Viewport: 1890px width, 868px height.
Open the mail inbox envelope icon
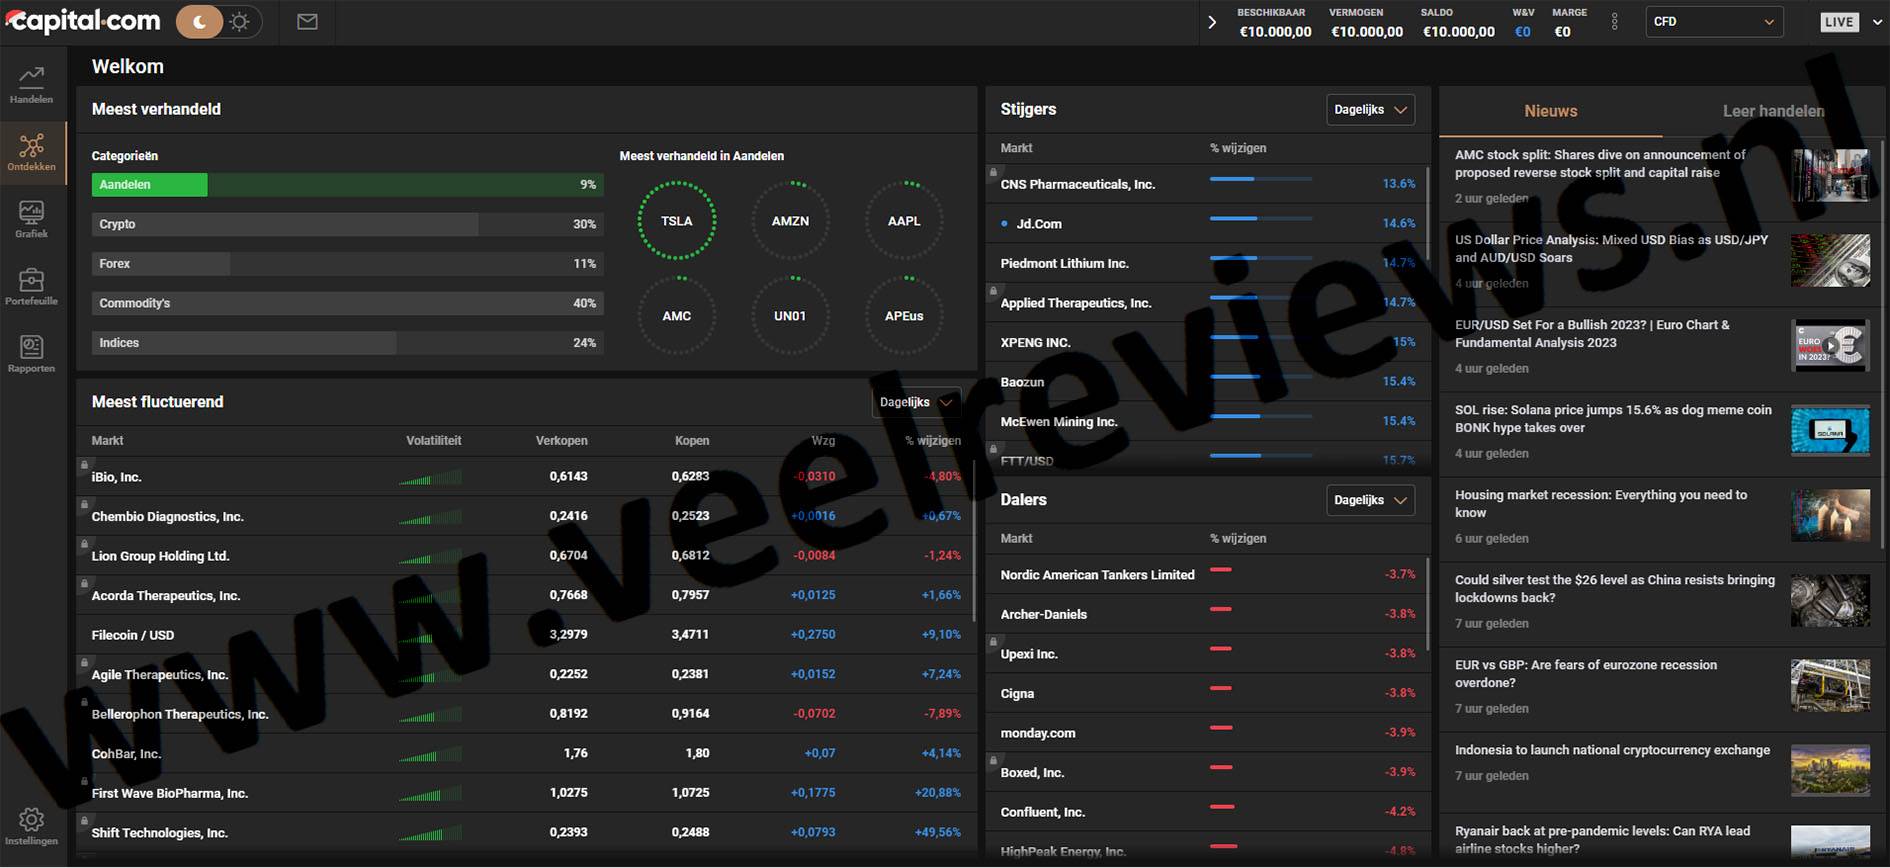[x=307, y=22]
